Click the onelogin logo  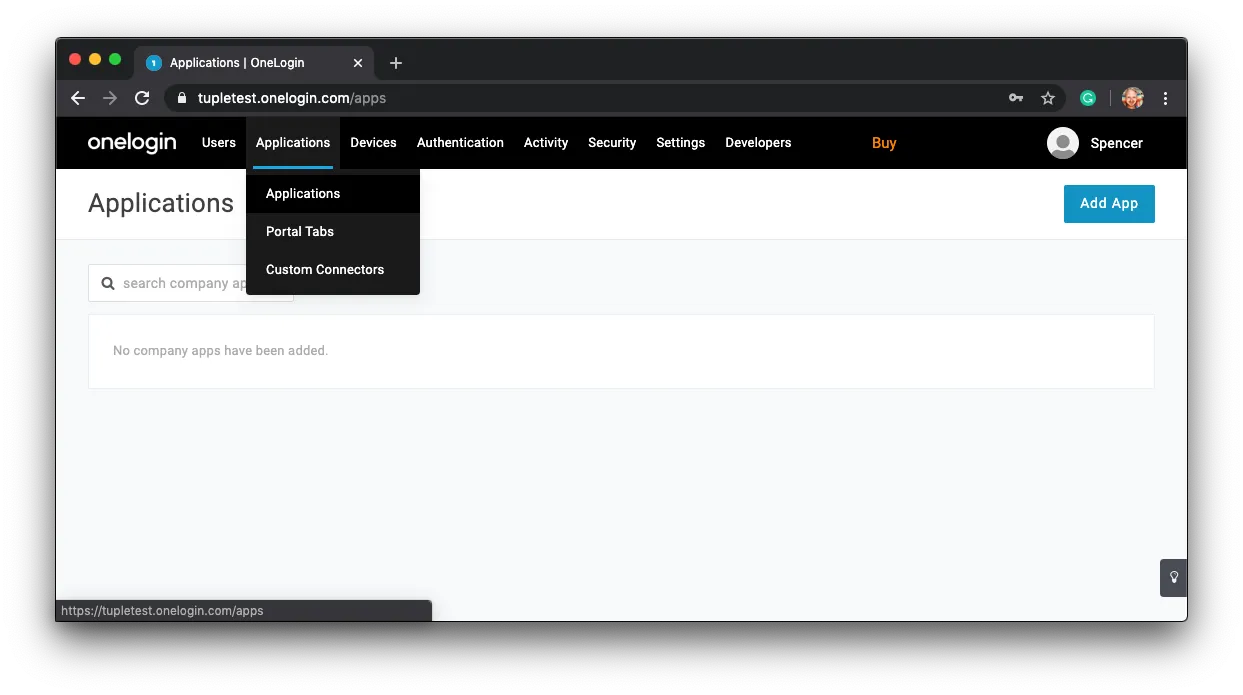tap(131, 142)
